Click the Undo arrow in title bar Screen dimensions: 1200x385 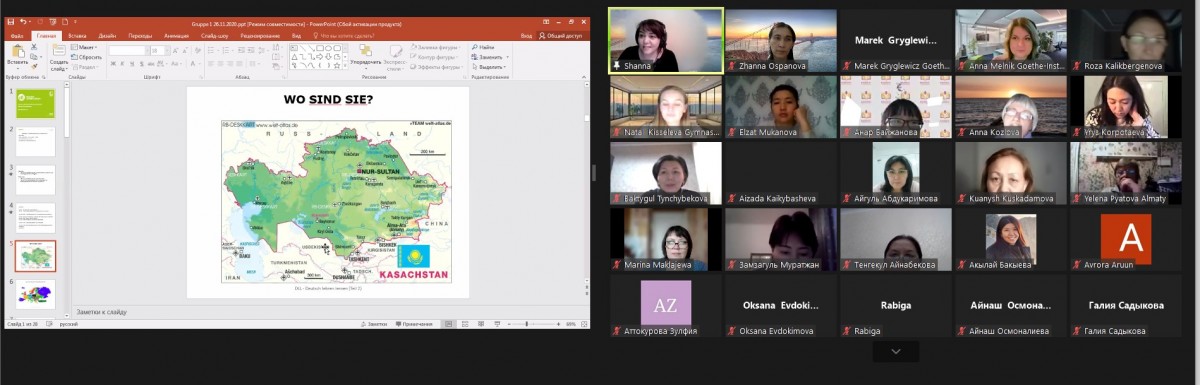[x=23, y=21]
